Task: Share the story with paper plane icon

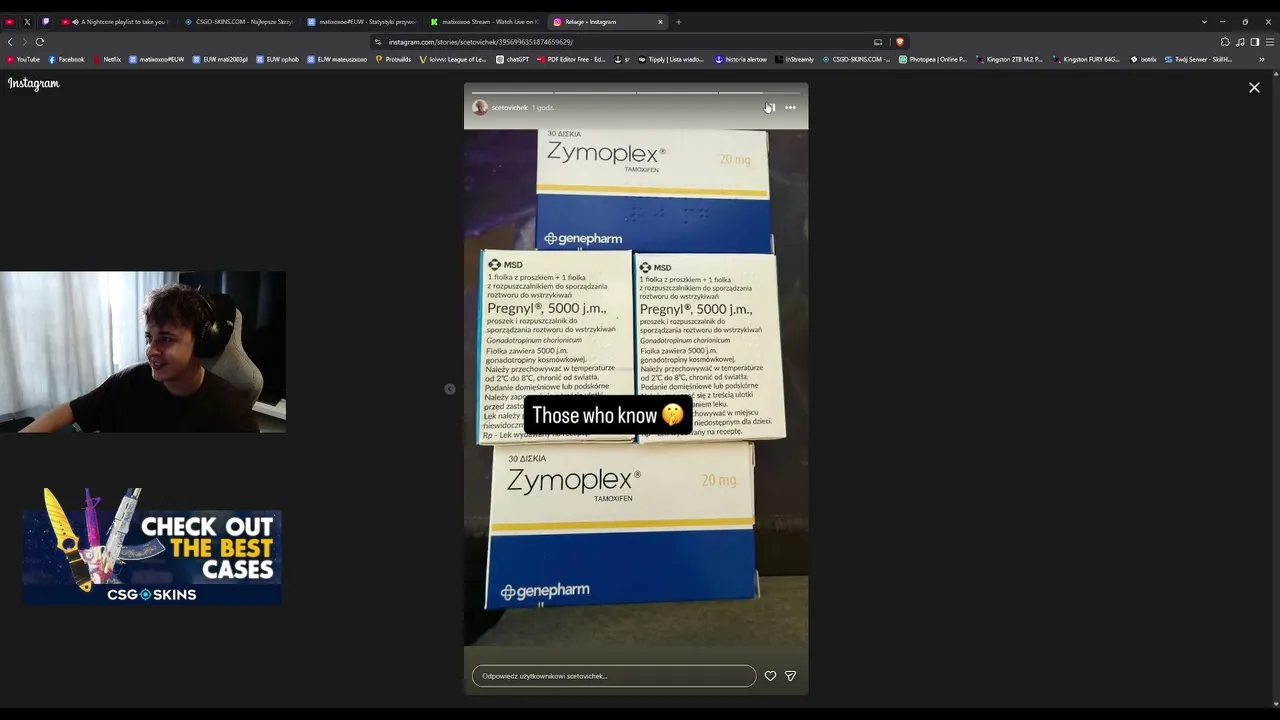Action: coord(790,676)
